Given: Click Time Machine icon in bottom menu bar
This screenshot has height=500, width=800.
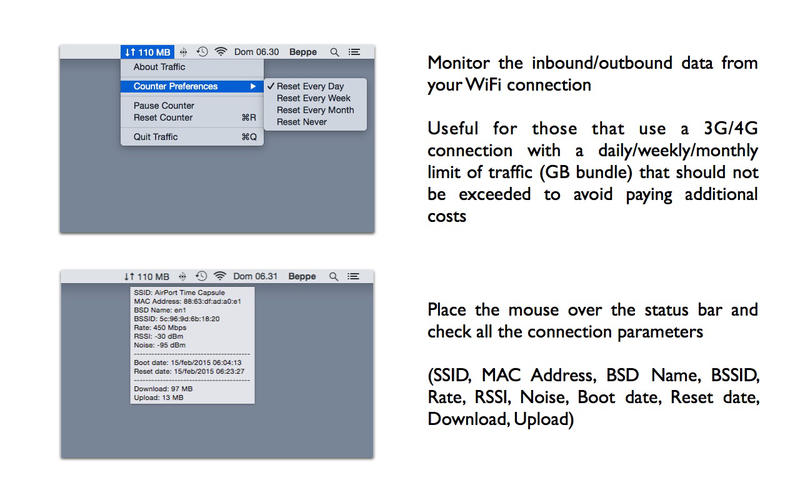Looking at the screenshot, I should (x=201, y=276).
